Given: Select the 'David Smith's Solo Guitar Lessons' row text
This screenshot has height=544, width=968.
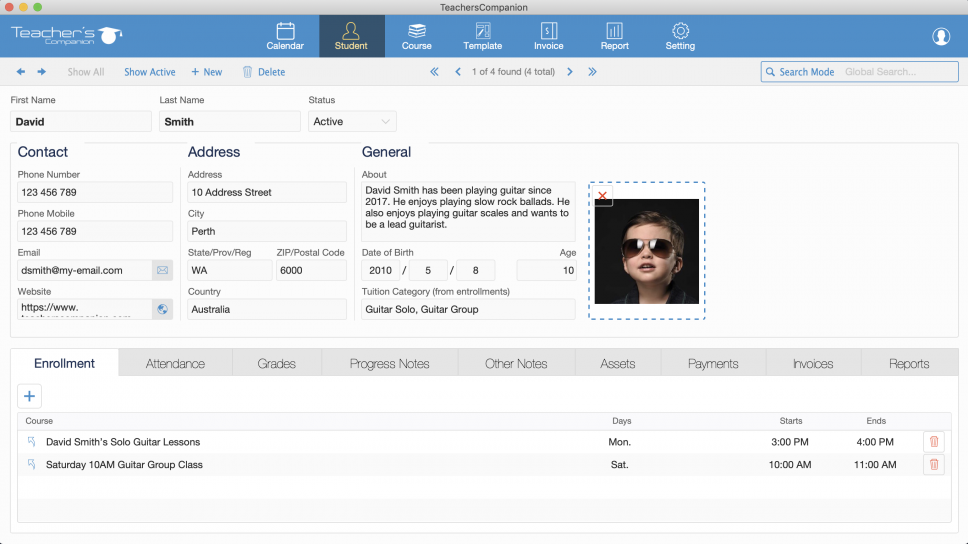Looking at the screenshot, I should tap(123, 441).
